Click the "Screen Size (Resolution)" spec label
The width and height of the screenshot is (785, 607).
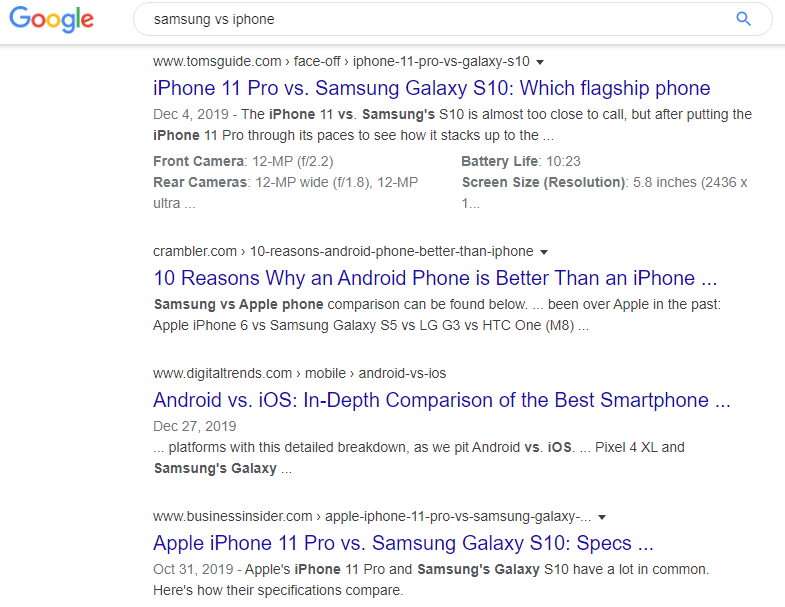544,182
